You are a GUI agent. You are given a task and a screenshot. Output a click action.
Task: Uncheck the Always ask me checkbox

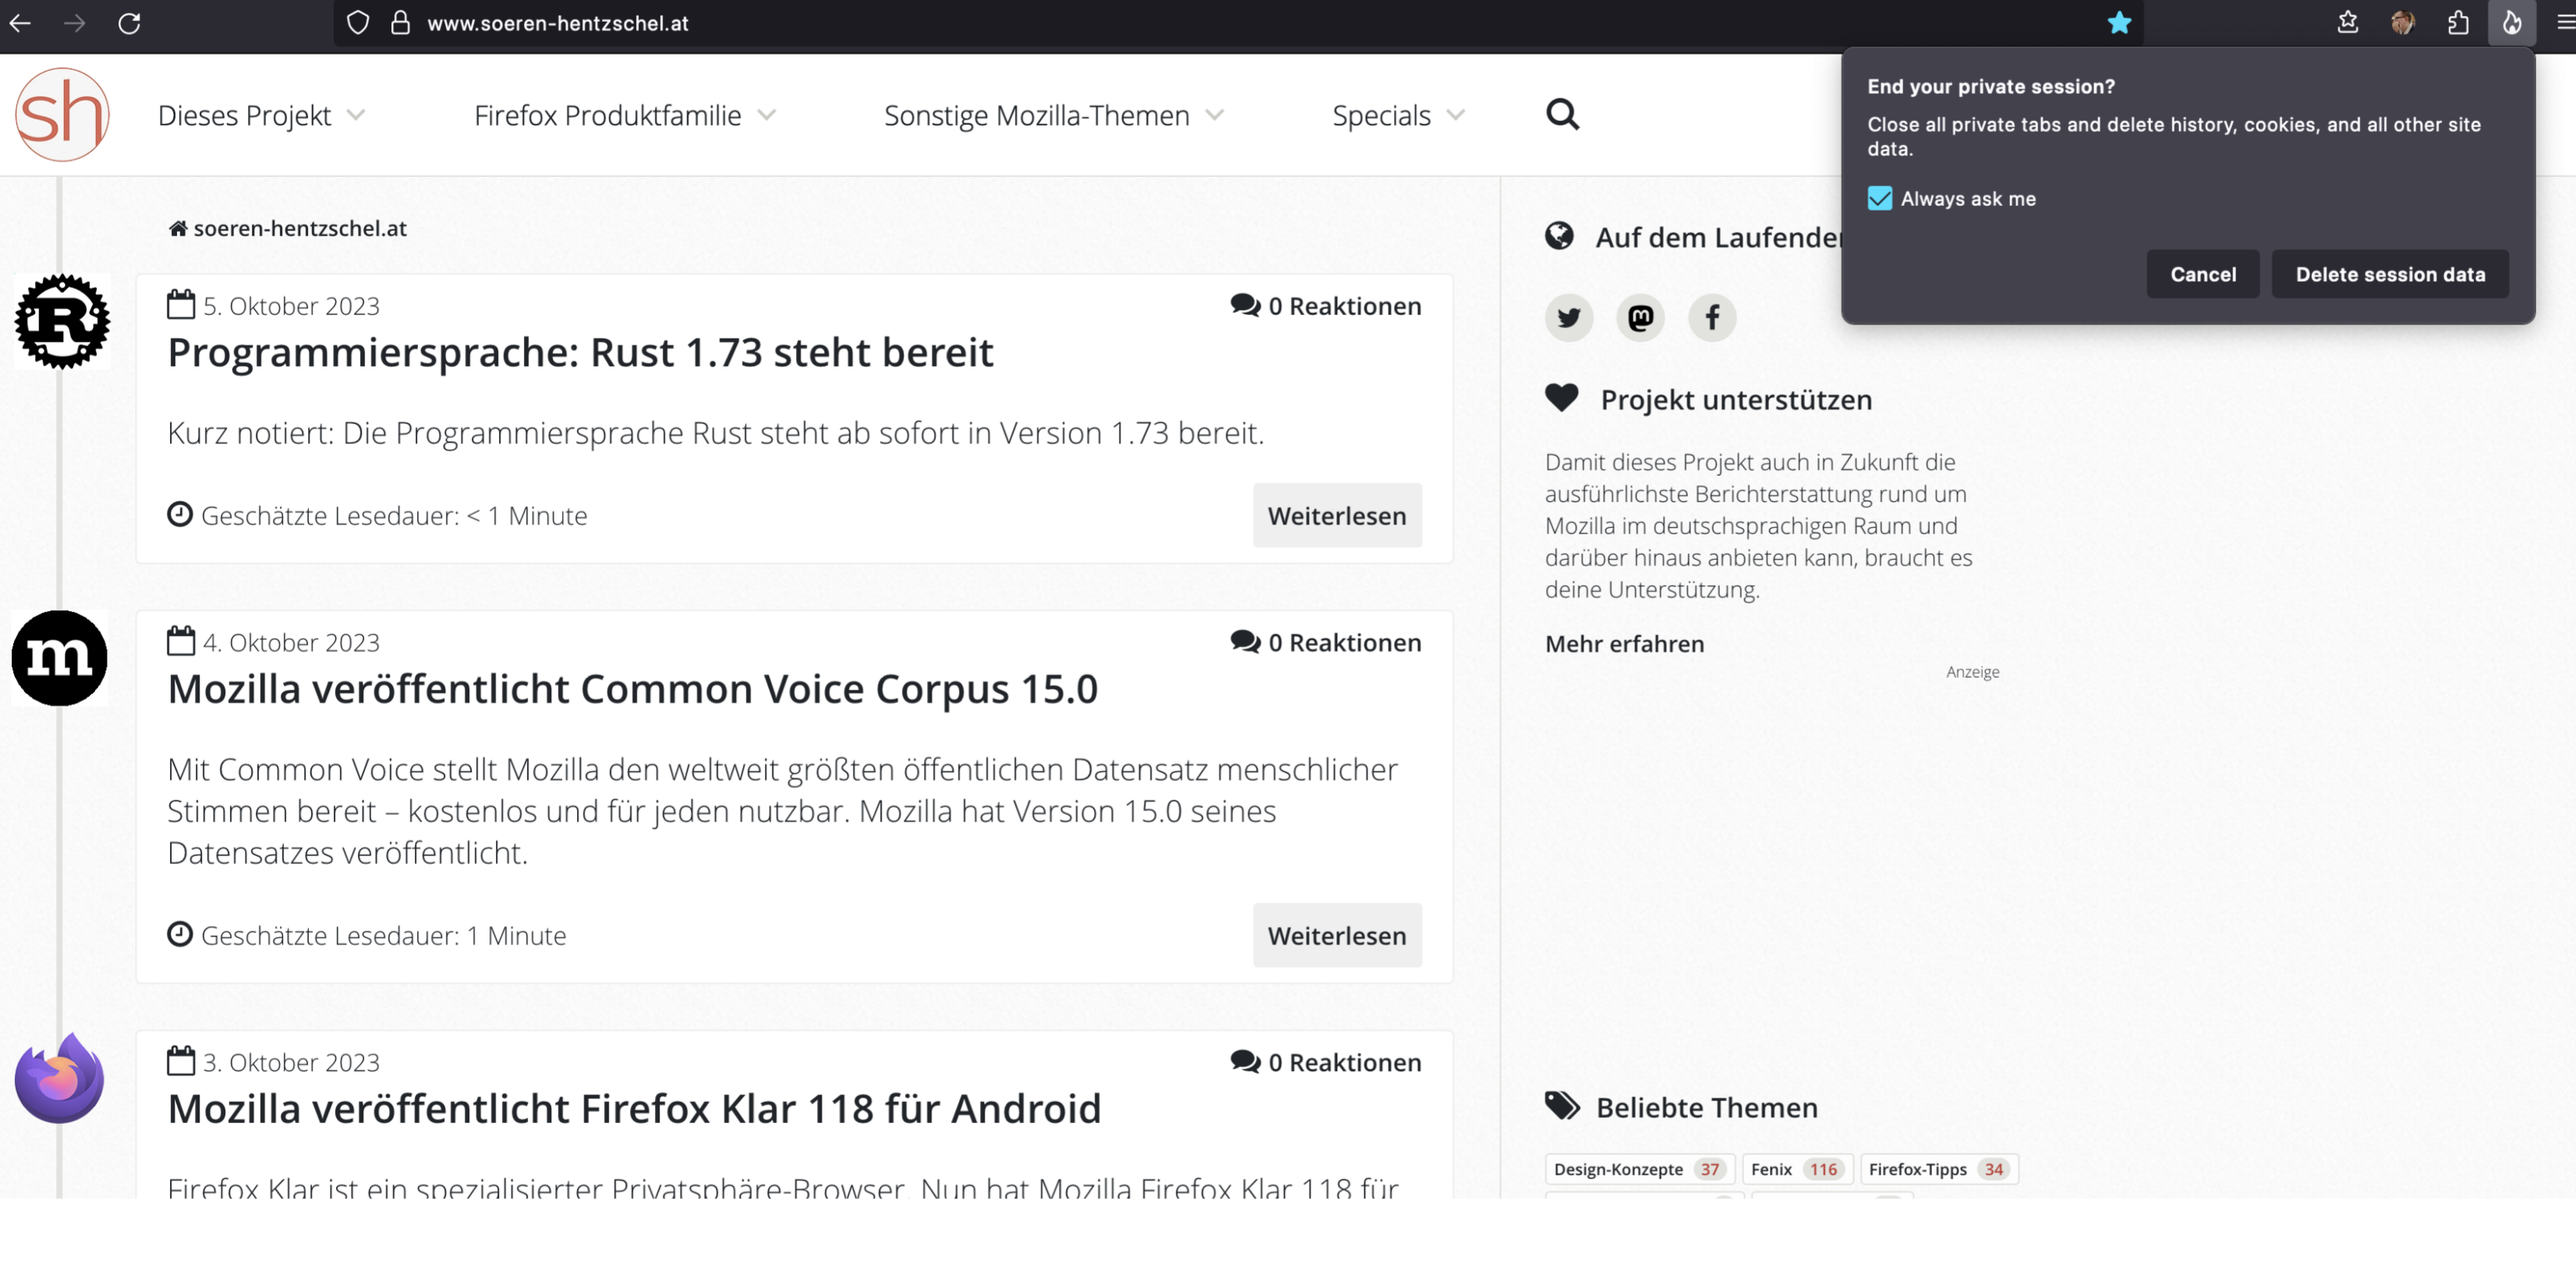click(1879, 198)
